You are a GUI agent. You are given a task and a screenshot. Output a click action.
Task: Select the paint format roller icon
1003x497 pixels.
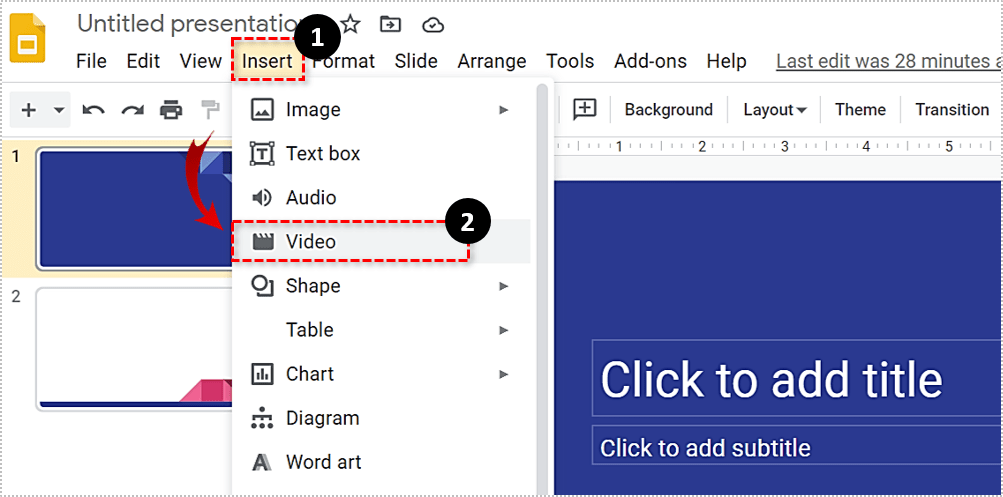(210, 110)
